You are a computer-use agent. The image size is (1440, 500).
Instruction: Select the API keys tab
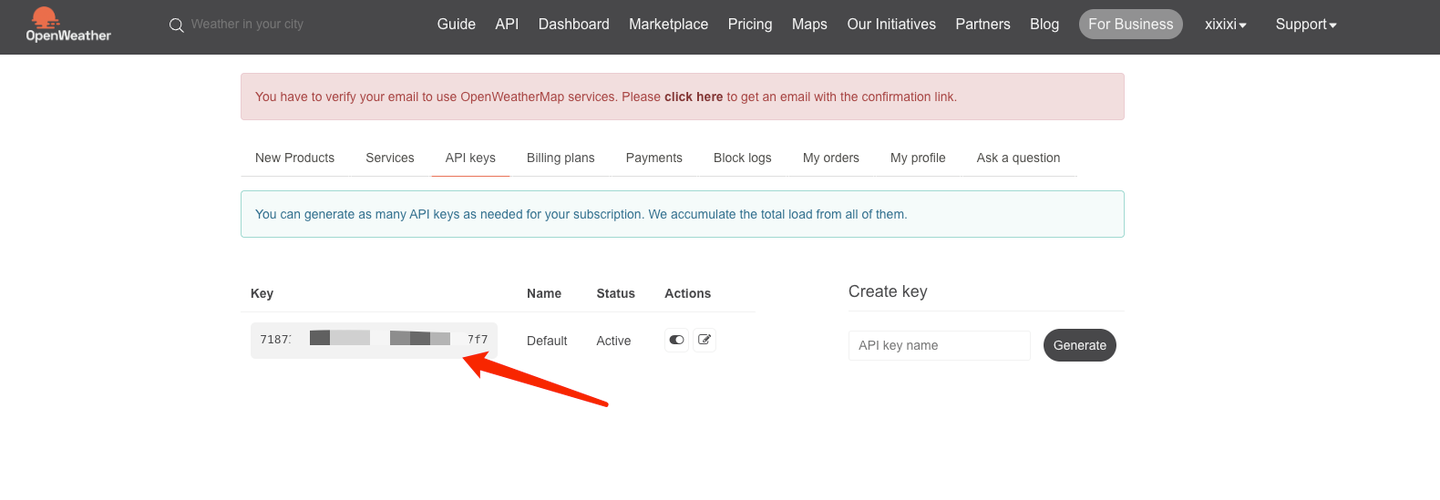point(471,158)
